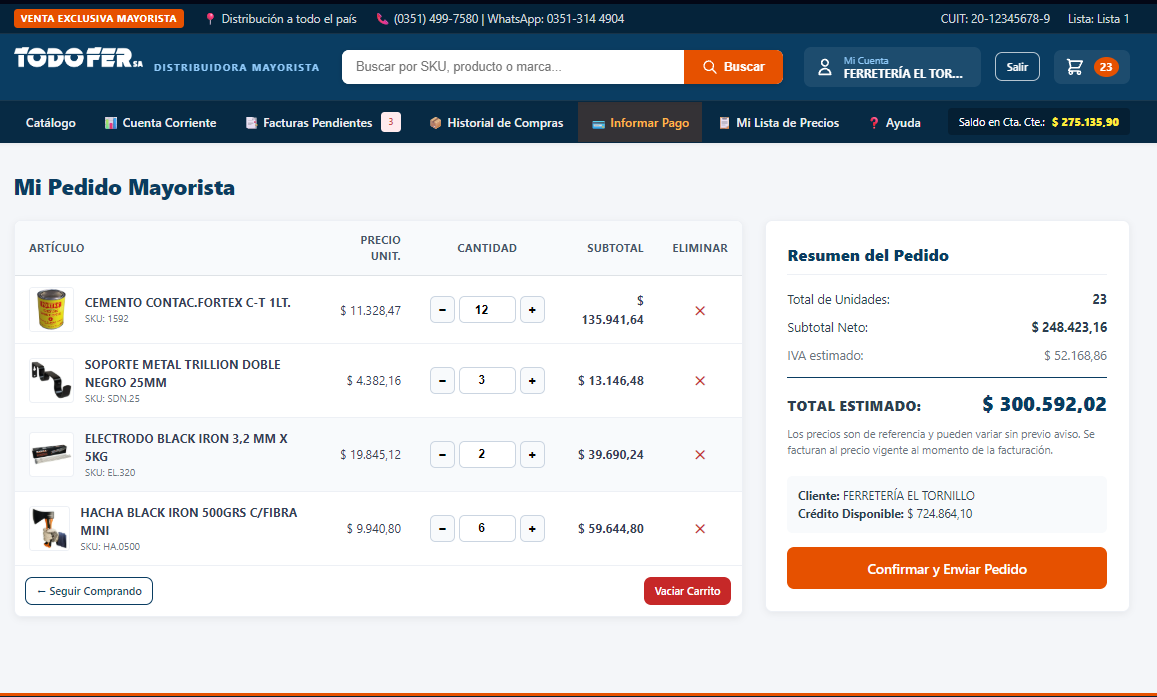View the electrode box product image
1157x697 pixels.
(52, 454)
